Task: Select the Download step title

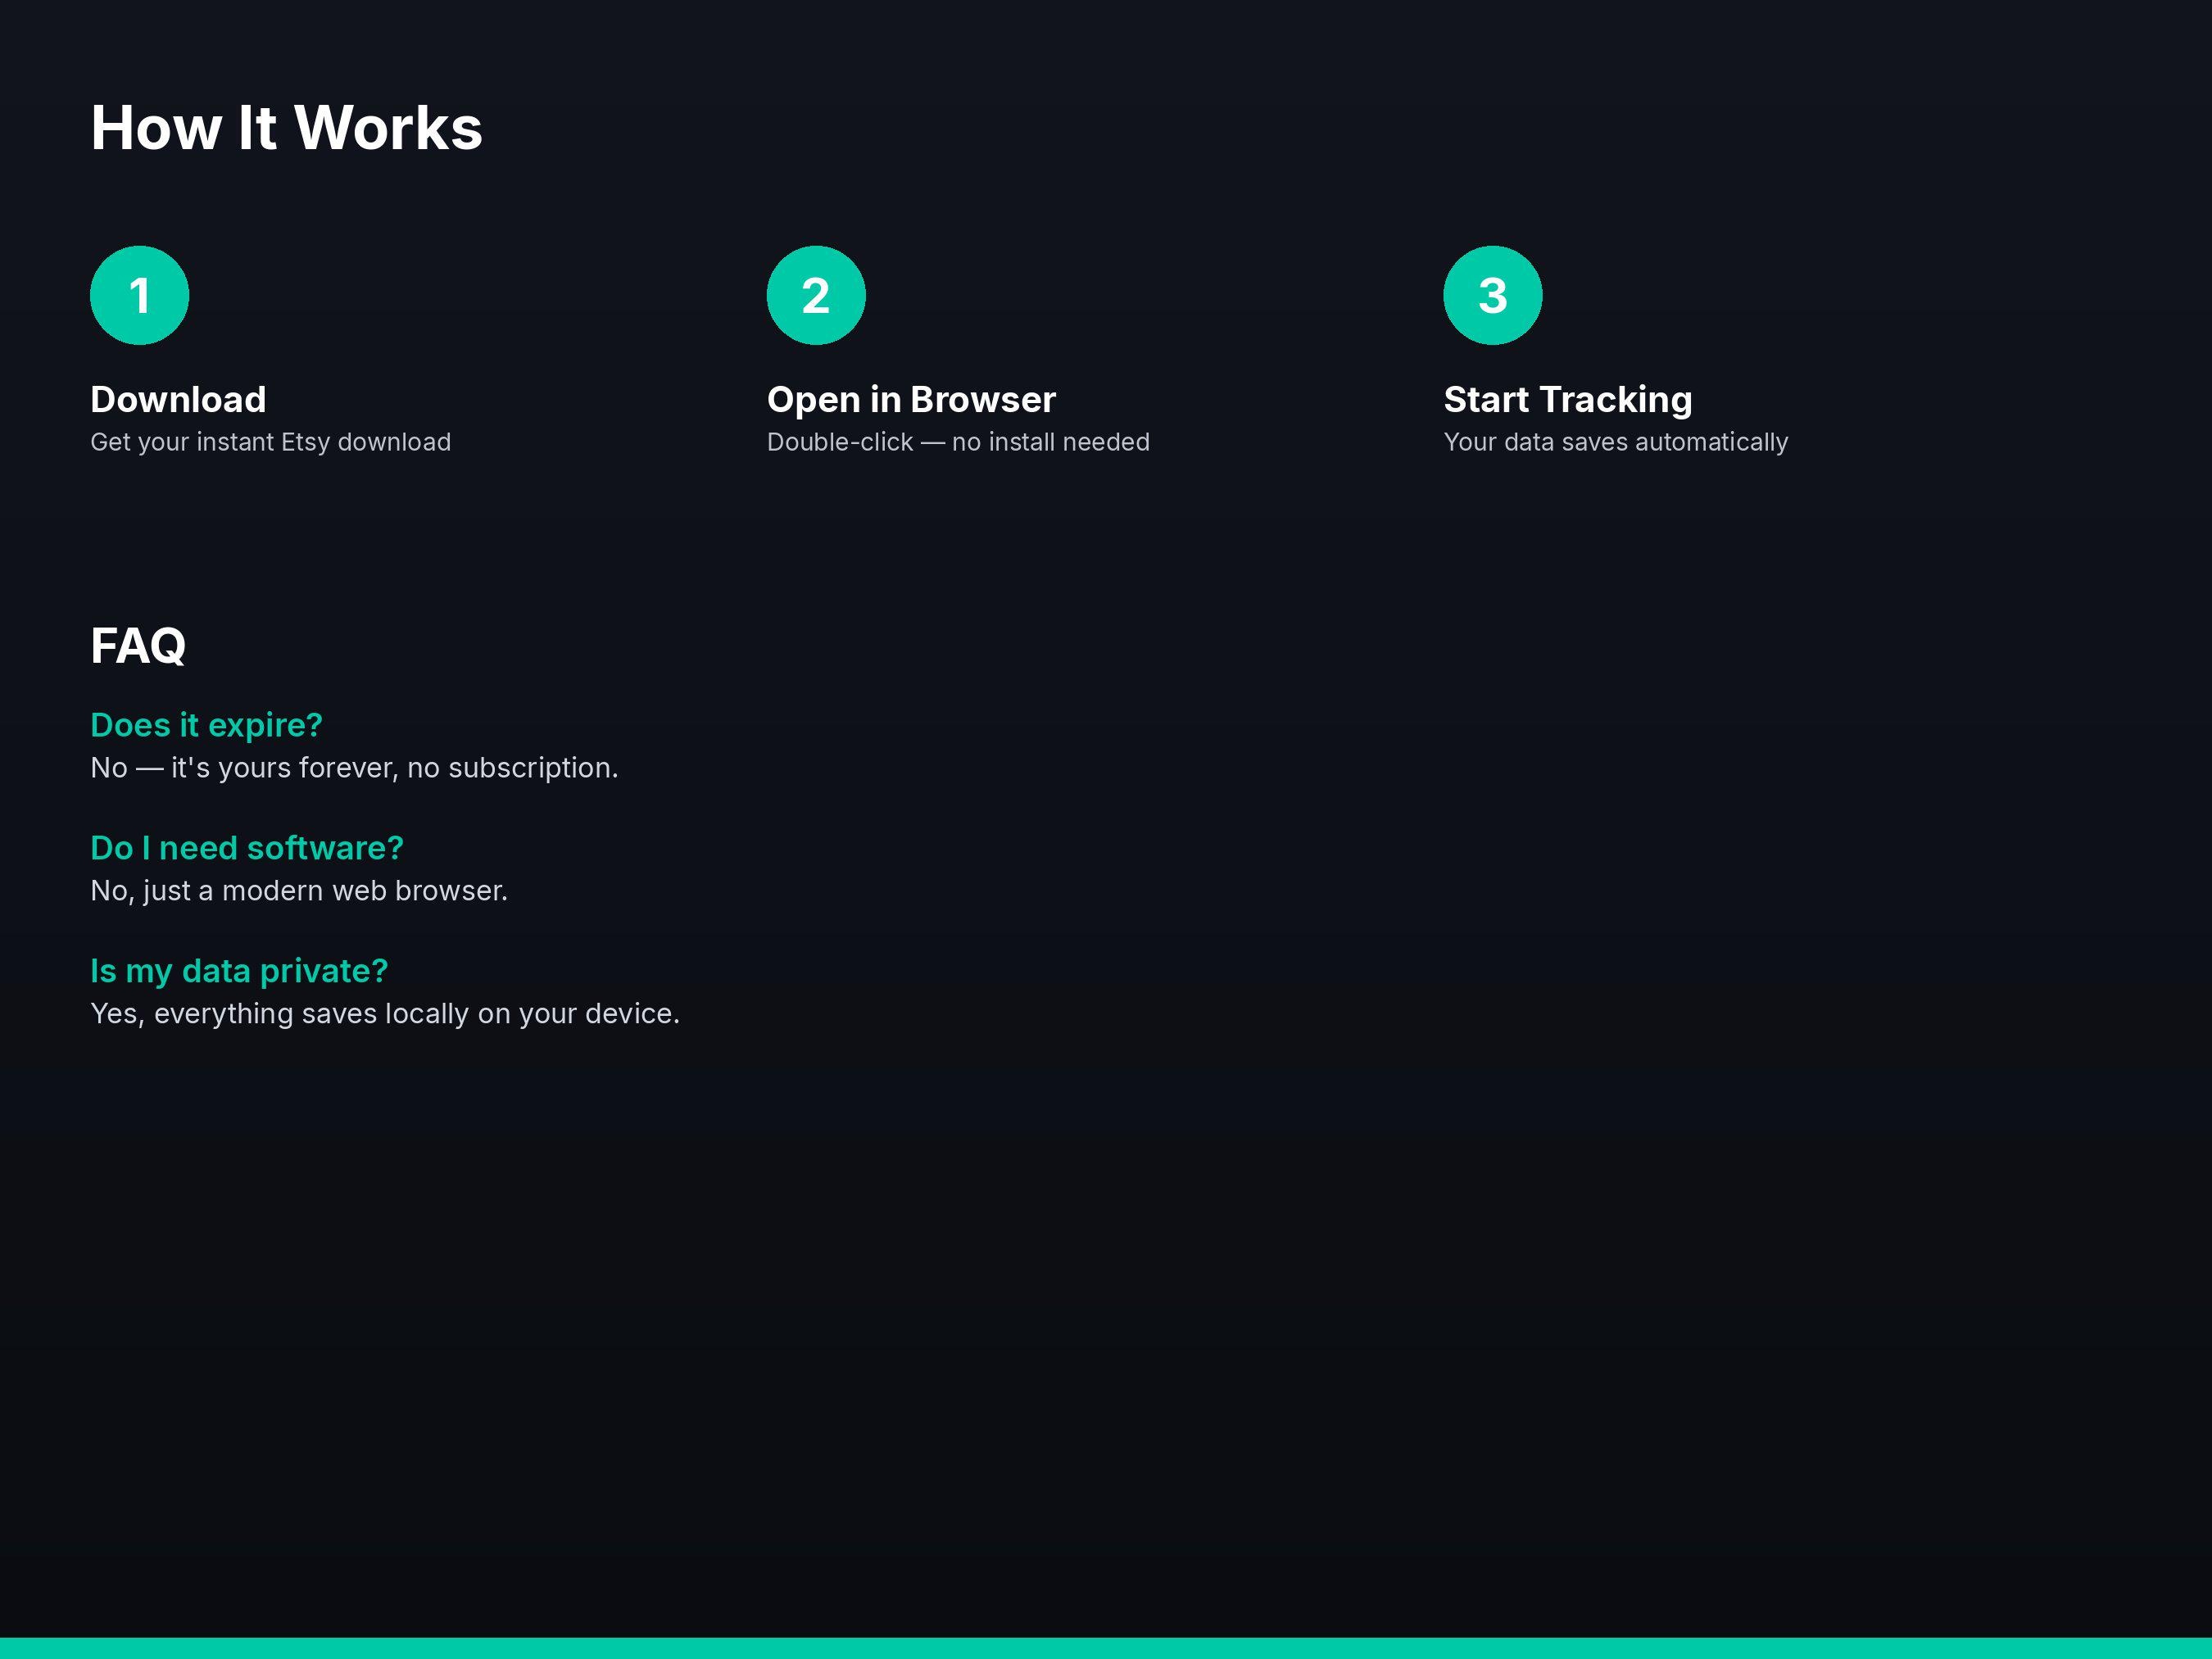Action: coord(178,399)
